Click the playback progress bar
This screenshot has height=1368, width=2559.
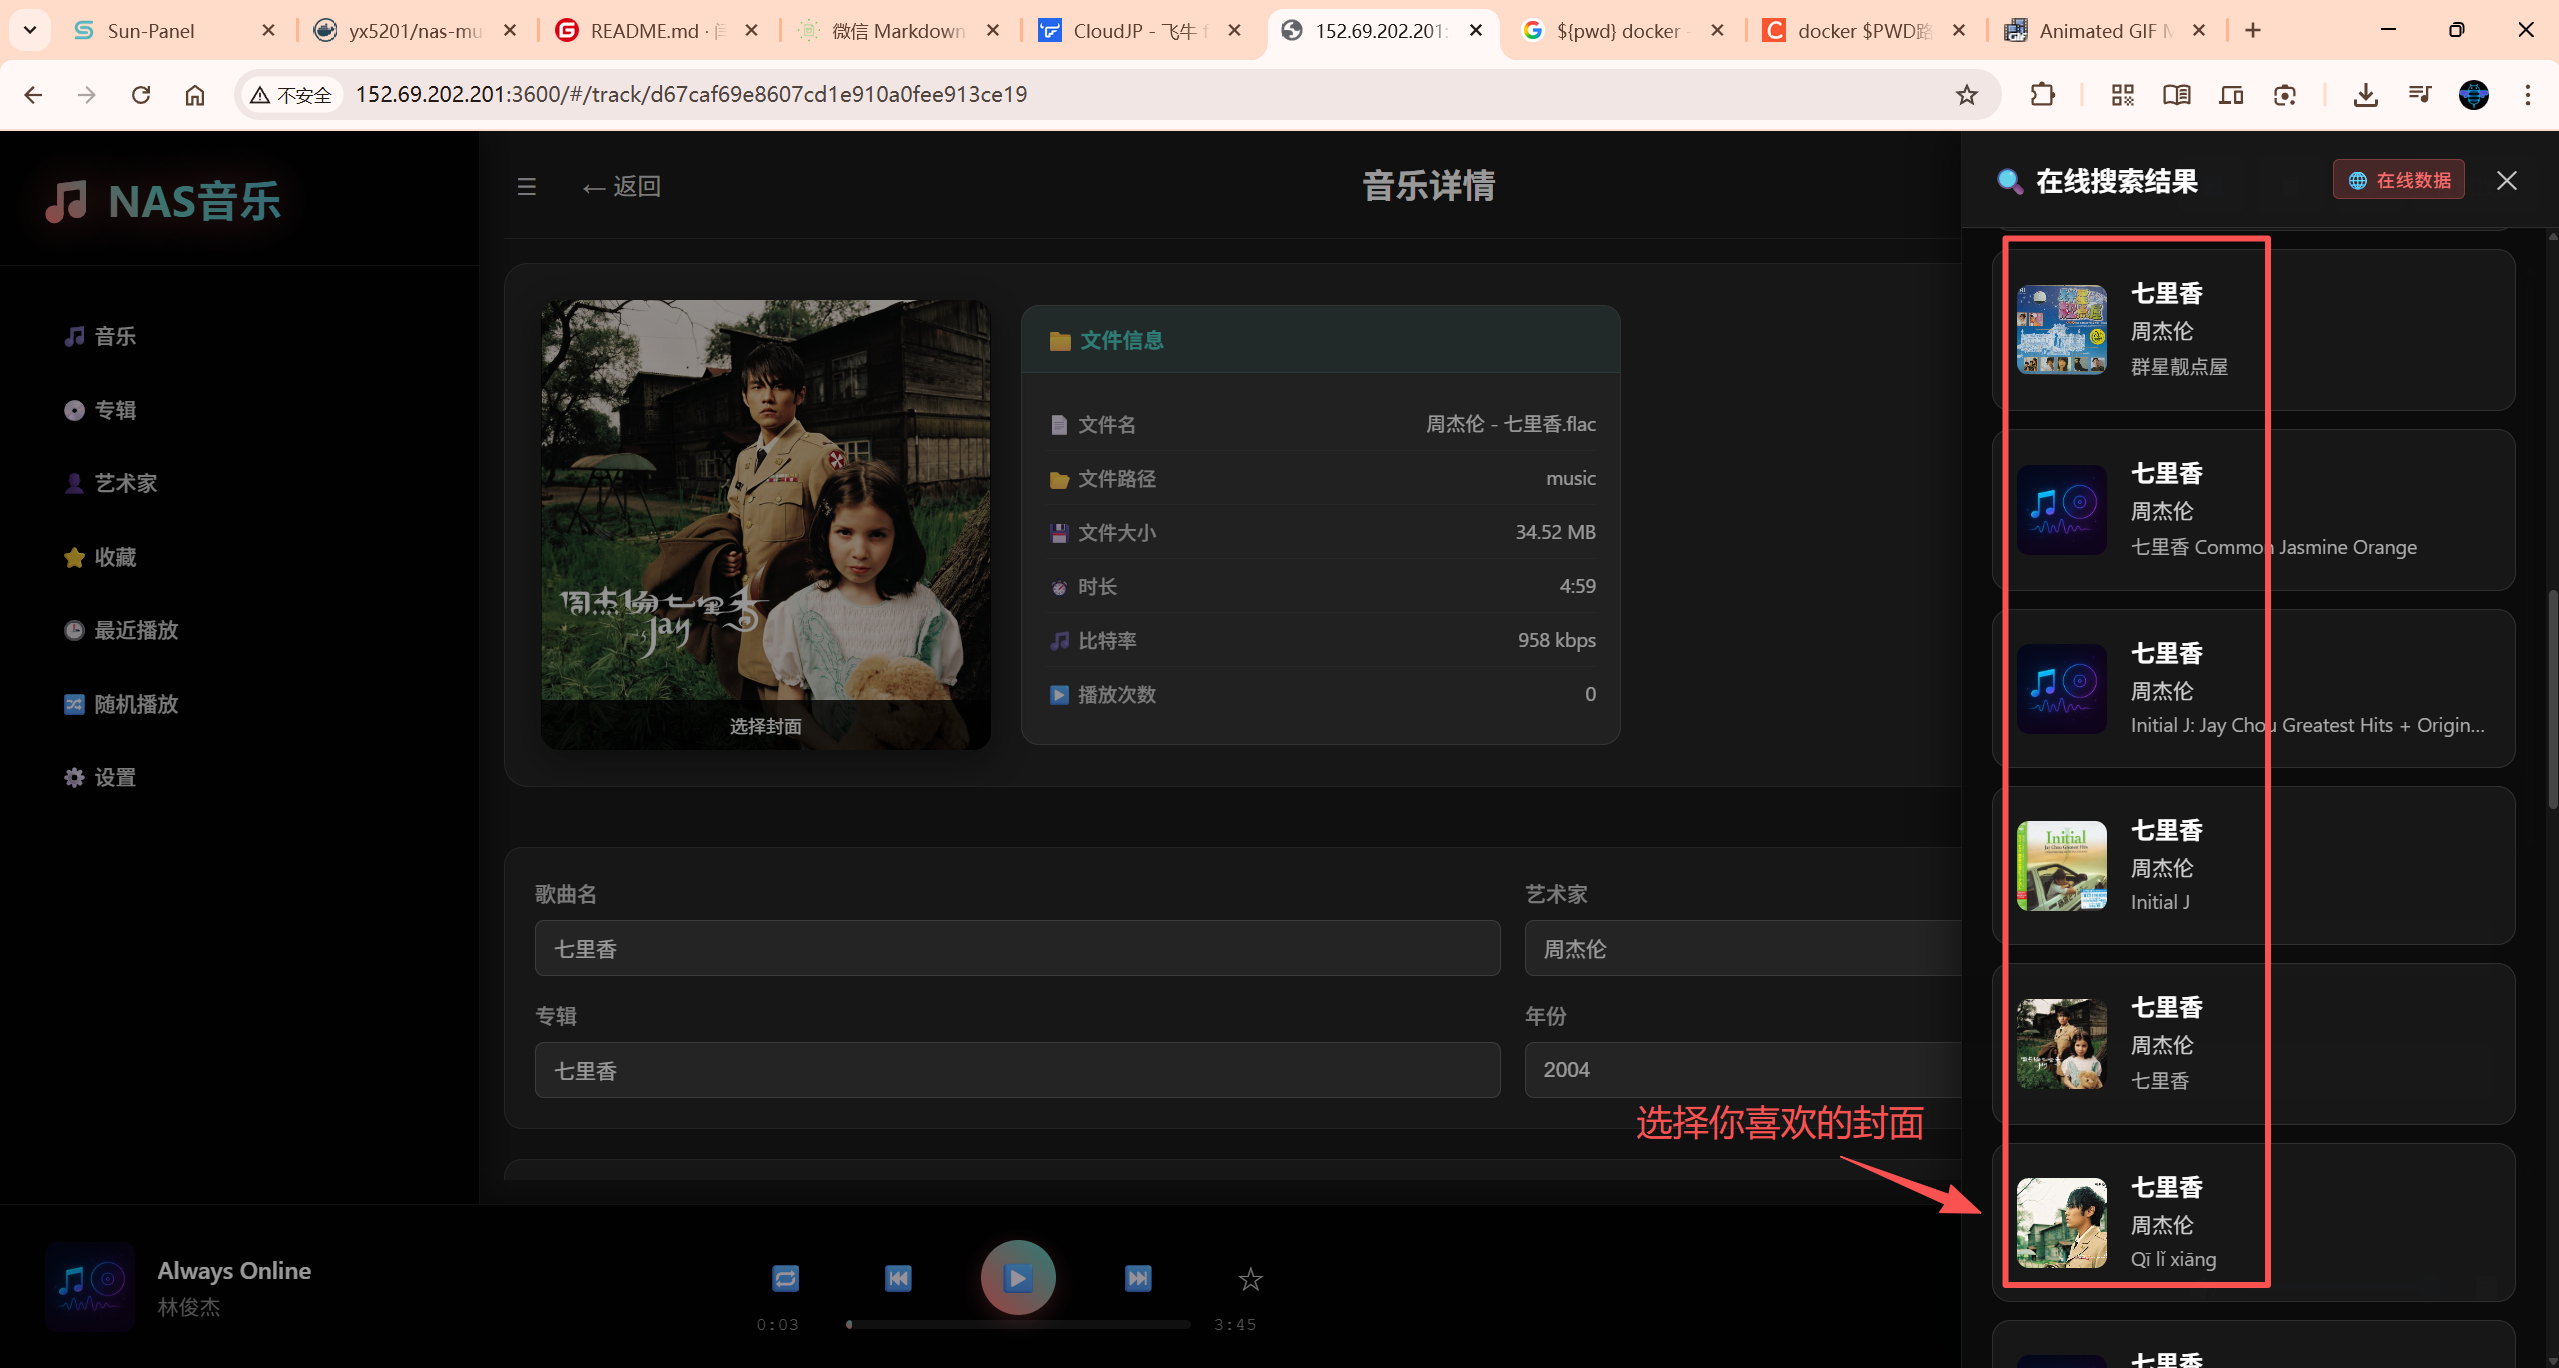[1018, 1324]
